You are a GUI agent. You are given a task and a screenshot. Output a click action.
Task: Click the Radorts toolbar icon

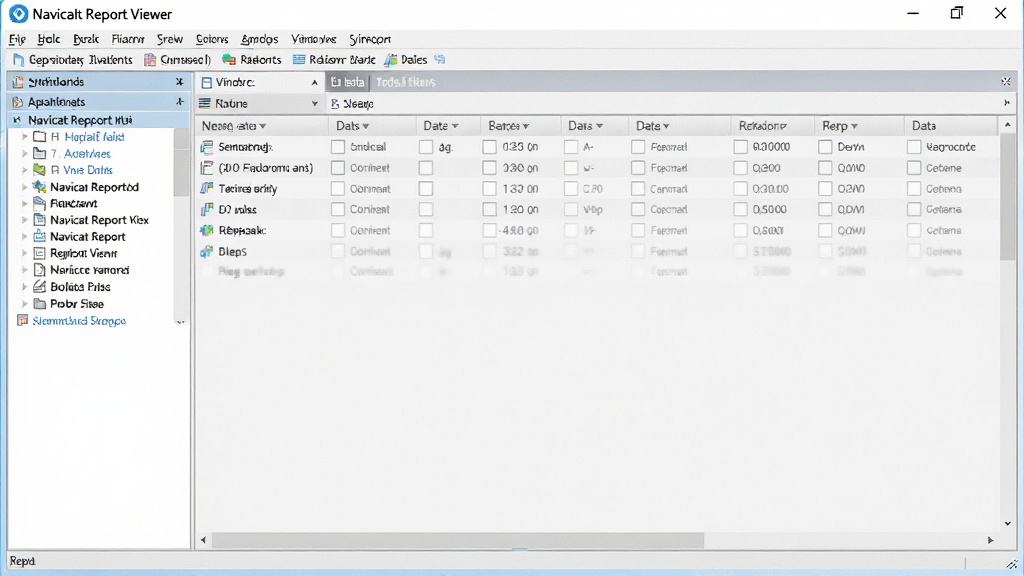click(x=229, y=59)
